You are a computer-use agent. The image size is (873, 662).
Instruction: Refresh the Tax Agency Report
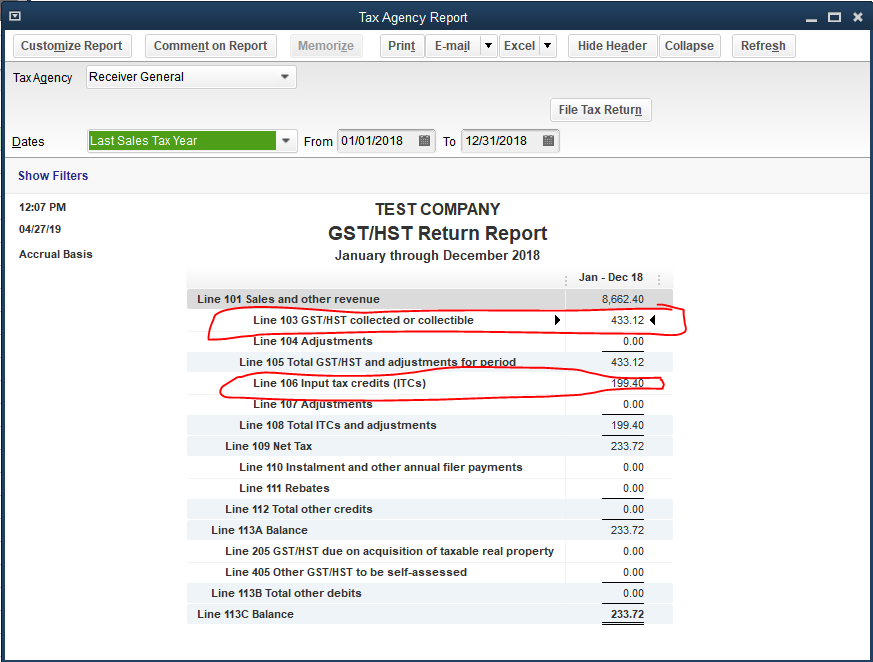763,45
